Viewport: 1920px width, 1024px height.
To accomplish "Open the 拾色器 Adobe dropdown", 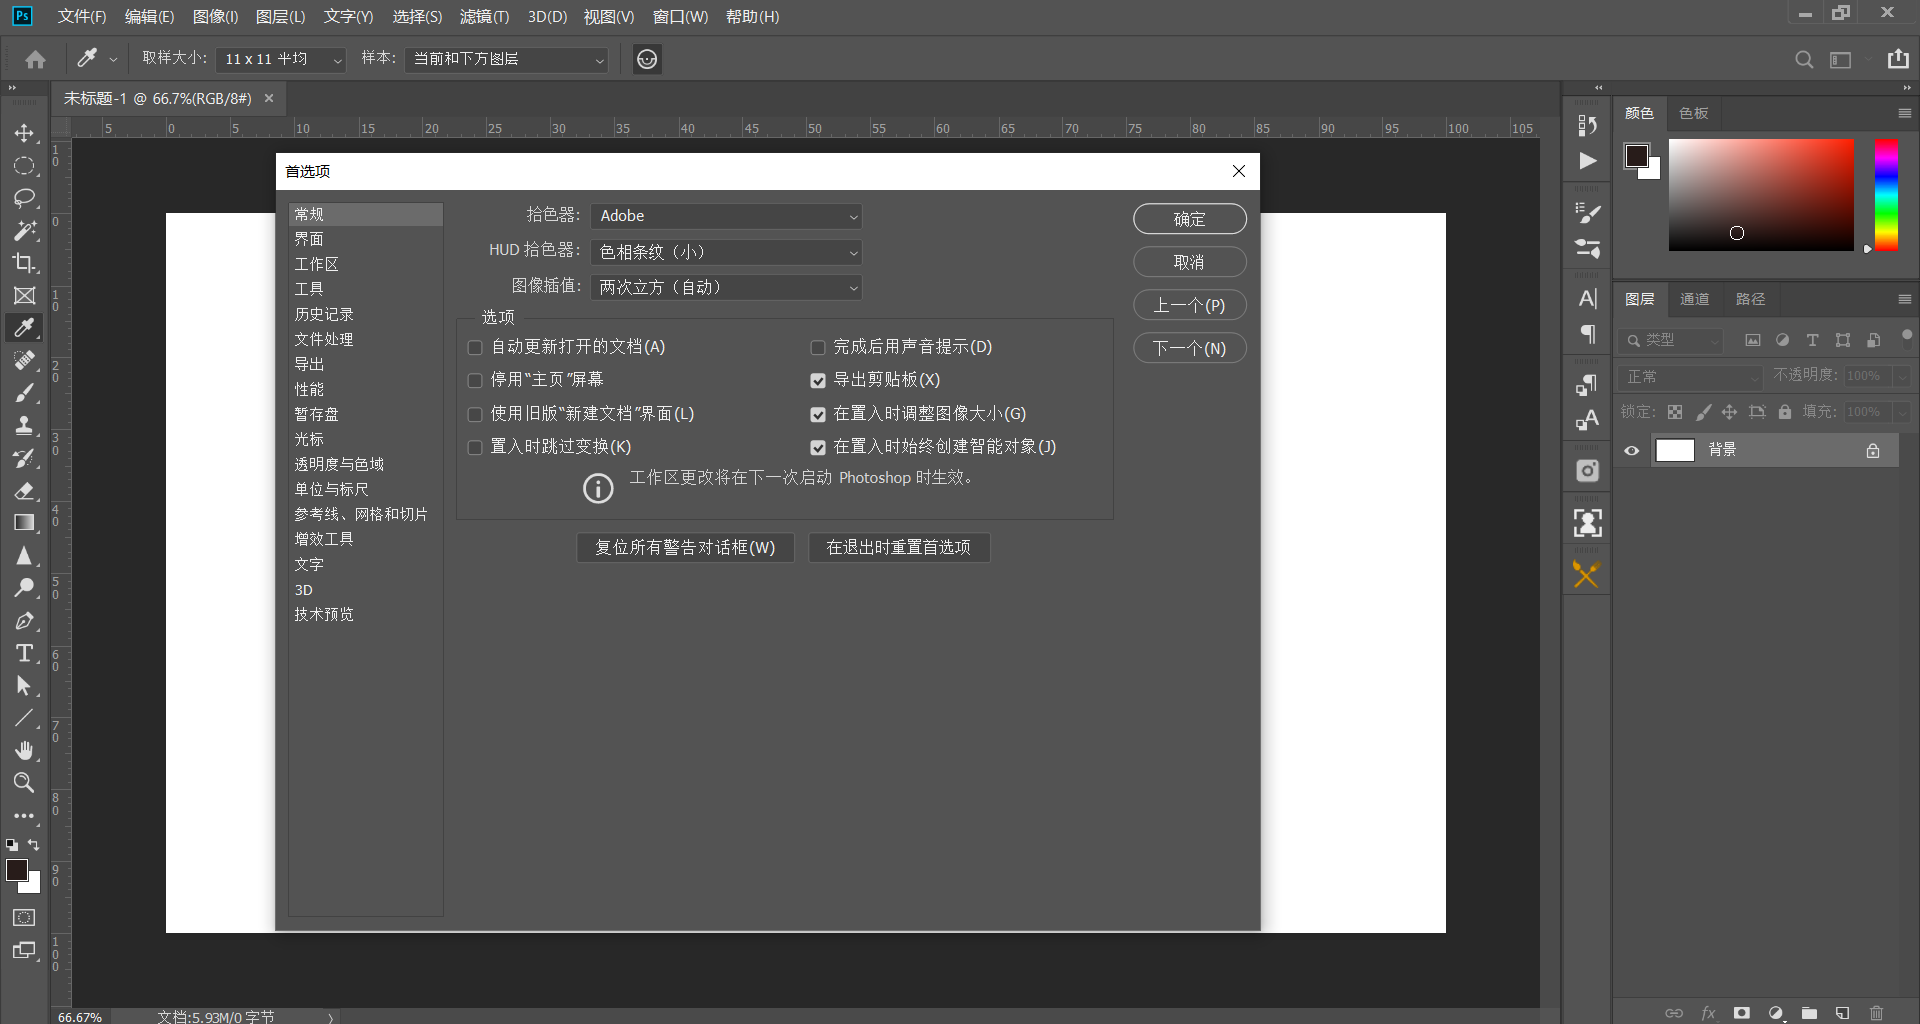I will 726,216.
